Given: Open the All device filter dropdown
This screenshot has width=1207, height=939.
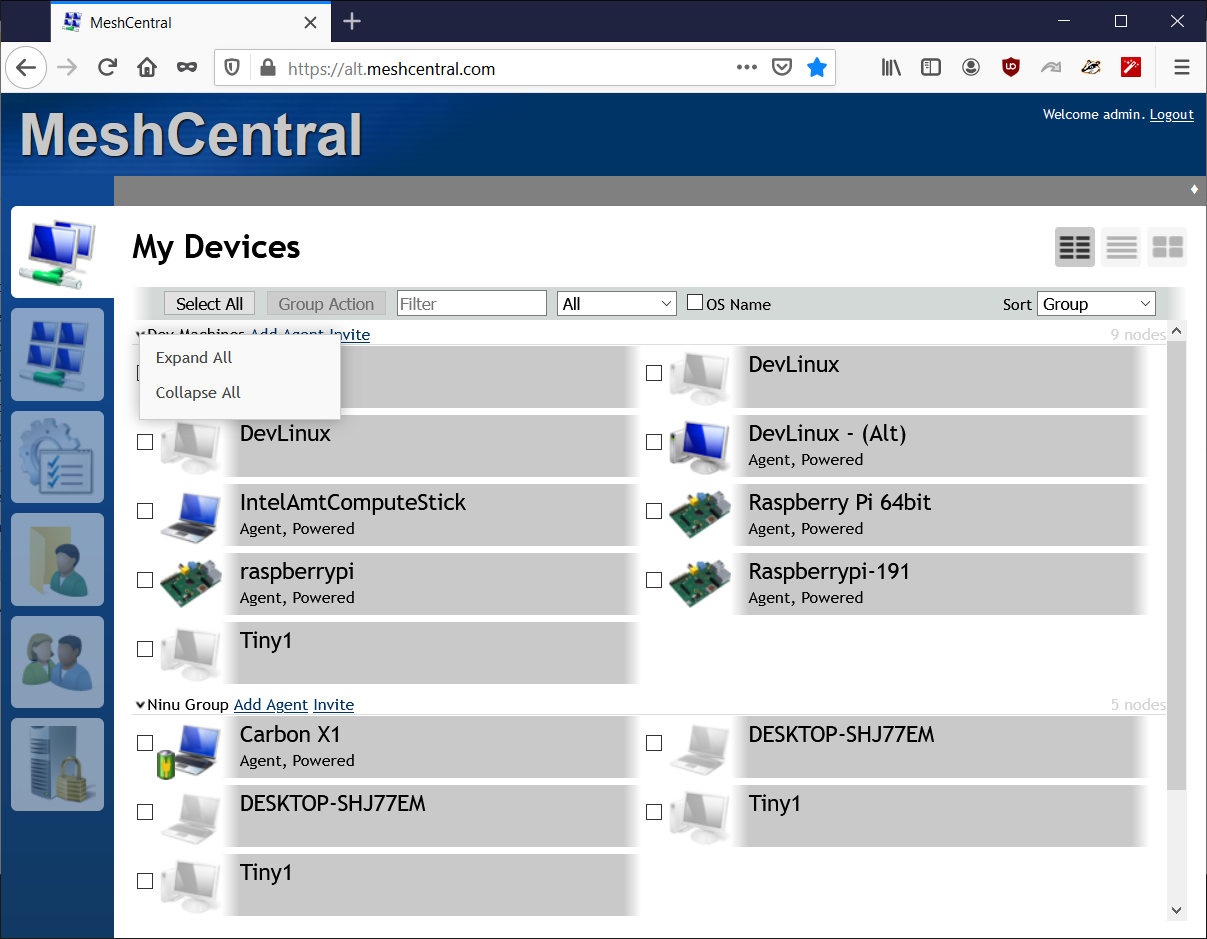Looking at the screenshot, I should click(617, 304).
